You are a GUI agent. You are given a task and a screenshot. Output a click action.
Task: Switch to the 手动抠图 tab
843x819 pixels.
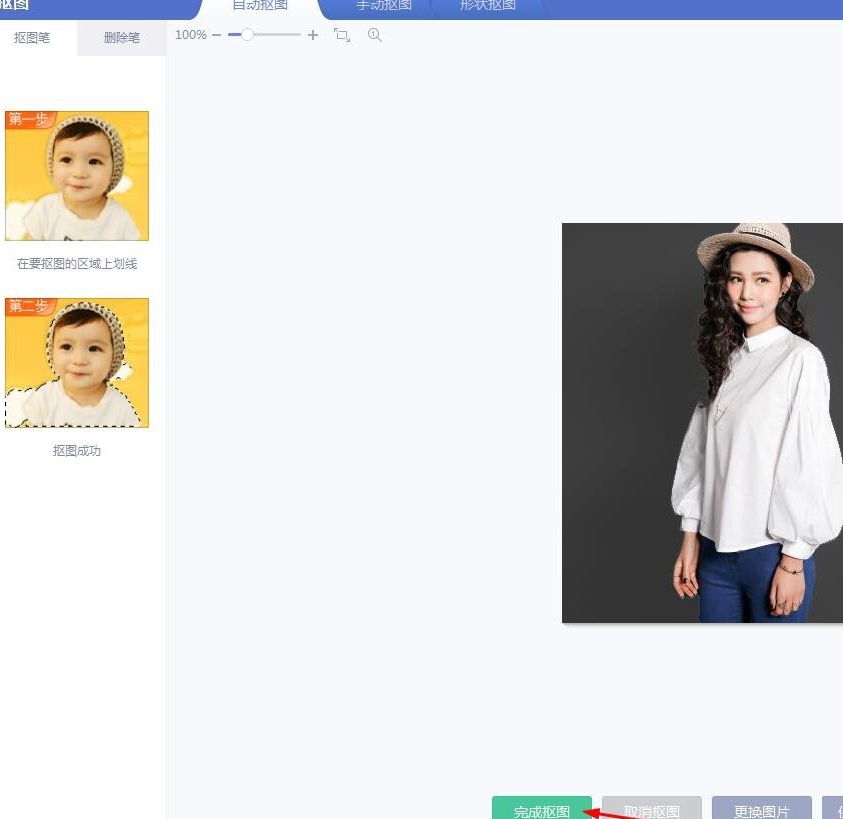(x=384, y=6)
